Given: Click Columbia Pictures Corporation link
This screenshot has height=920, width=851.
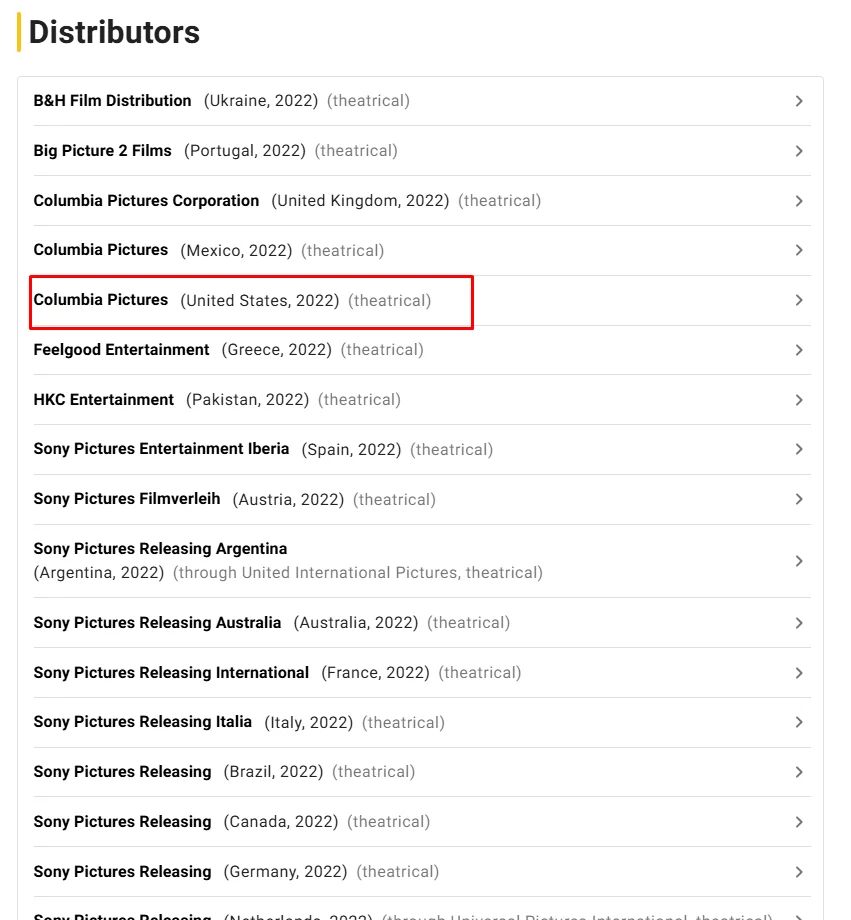Looking at the screenshot, I should pyautogui.click(x=146, y=201).
